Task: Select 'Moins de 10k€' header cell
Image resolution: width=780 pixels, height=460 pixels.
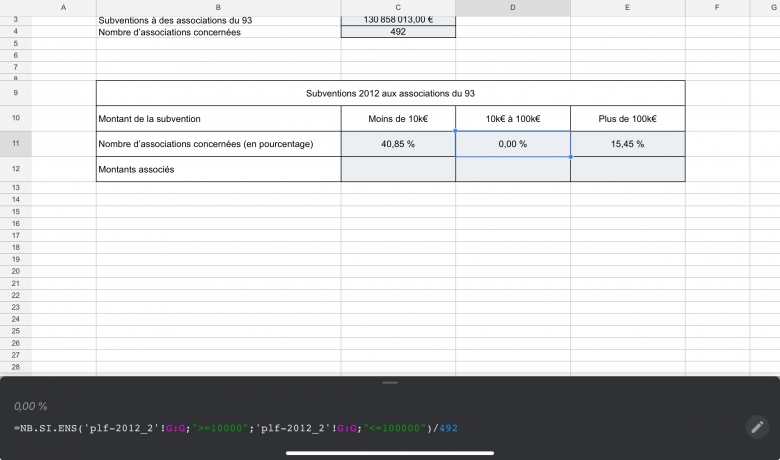Action: pos(398,118)
